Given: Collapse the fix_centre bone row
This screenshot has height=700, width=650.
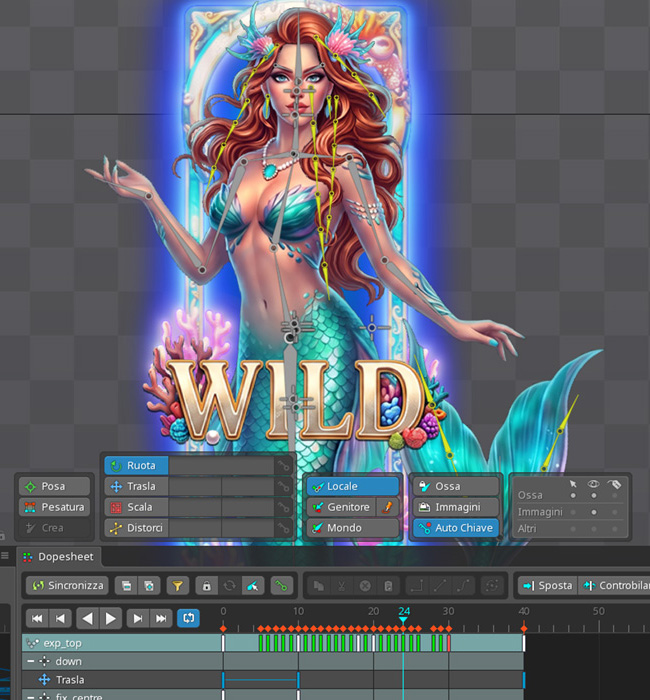Looking at the screenshot, I should click(x=30, y=696).
